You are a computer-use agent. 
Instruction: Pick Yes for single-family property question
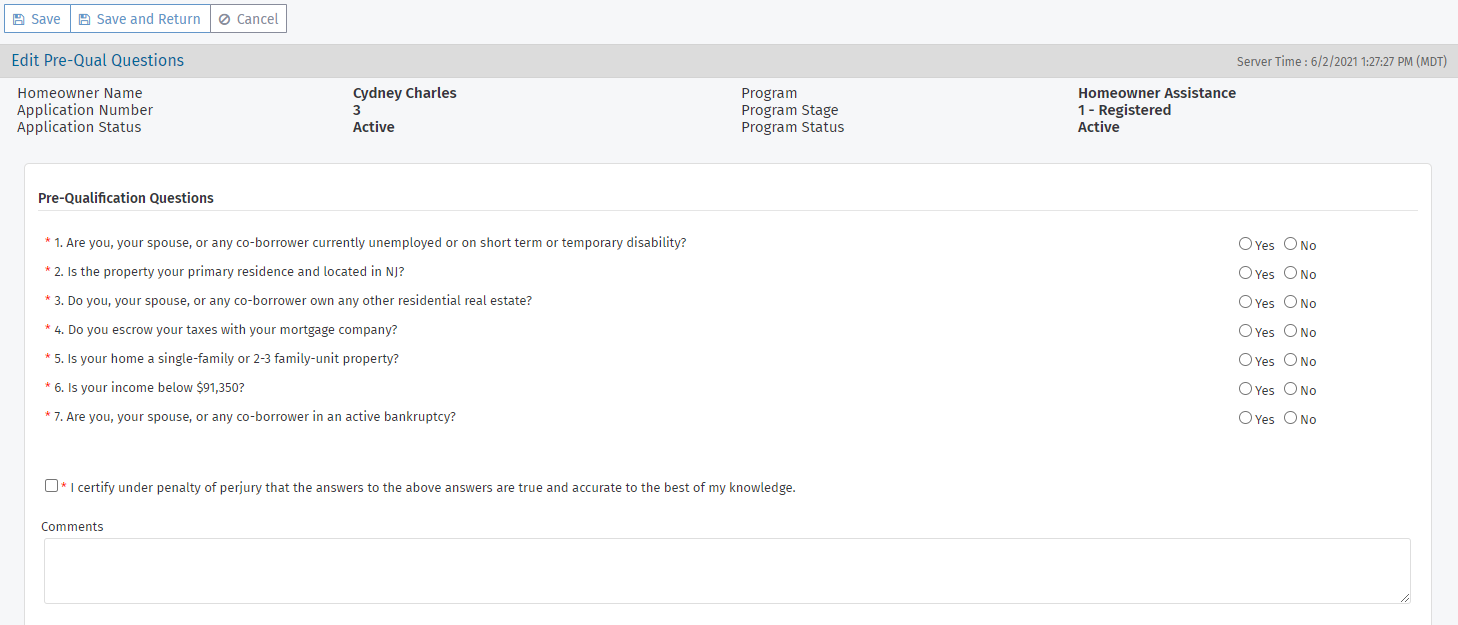(1245, 360)
